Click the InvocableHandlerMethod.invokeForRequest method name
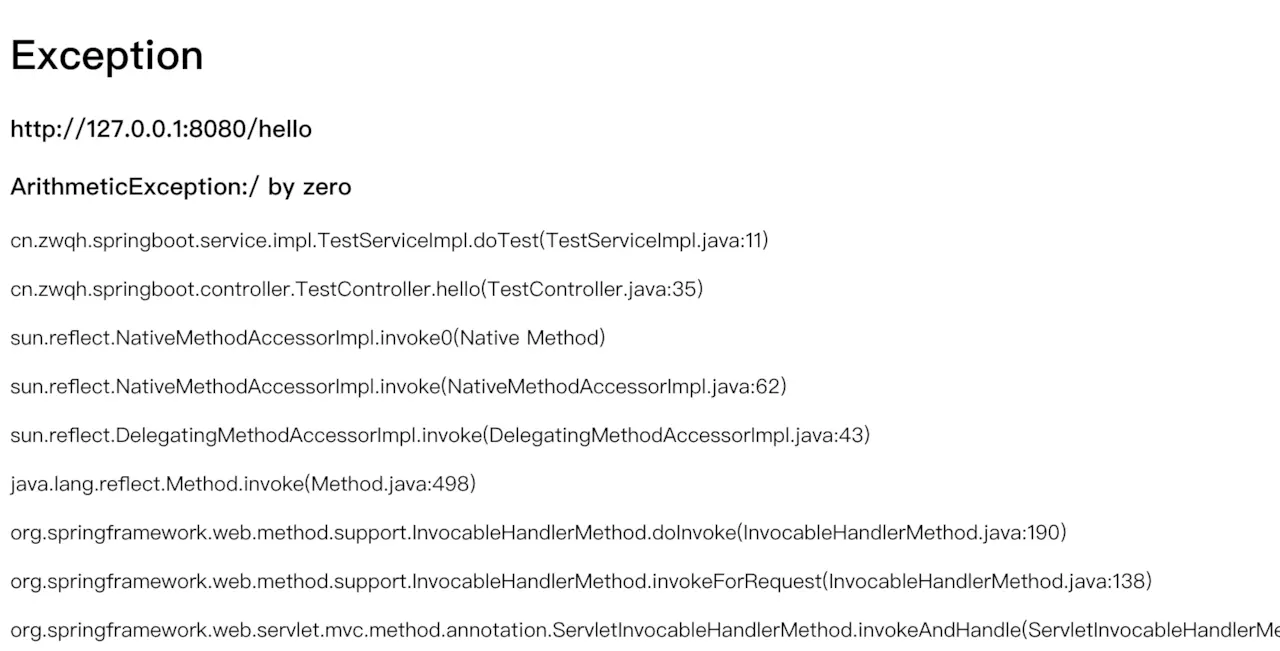The height and width of the screenshot is (651, 1280). (x=617, y=581)
